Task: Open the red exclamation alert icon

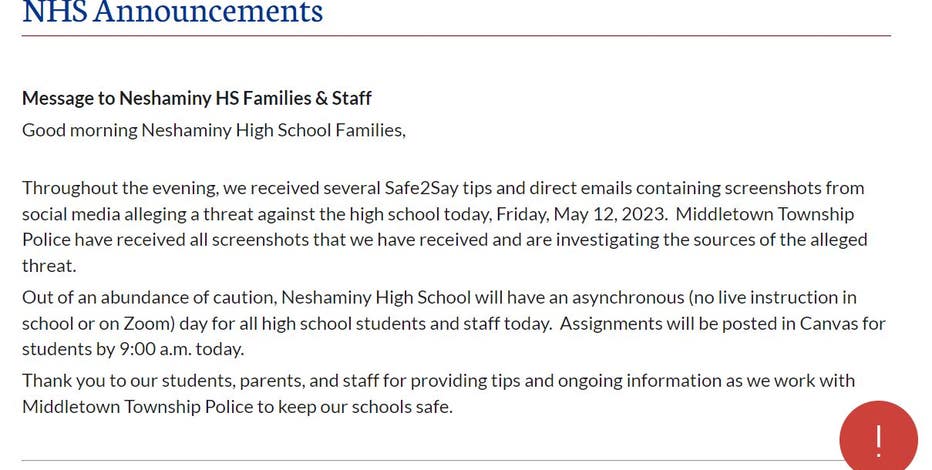Action: 878,437
